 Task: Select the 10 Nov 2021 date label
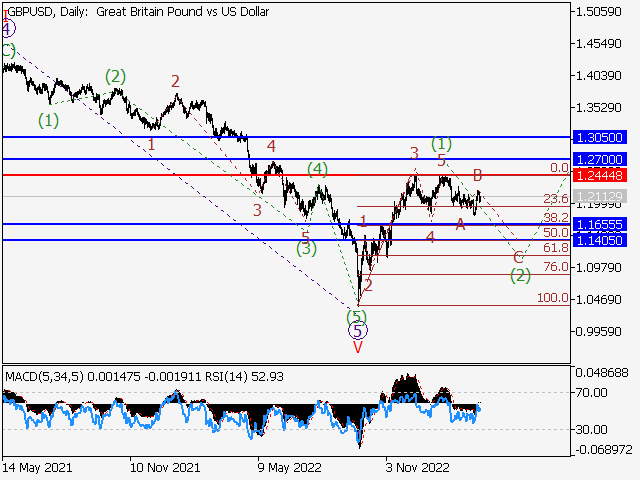(x=165, y=467)
